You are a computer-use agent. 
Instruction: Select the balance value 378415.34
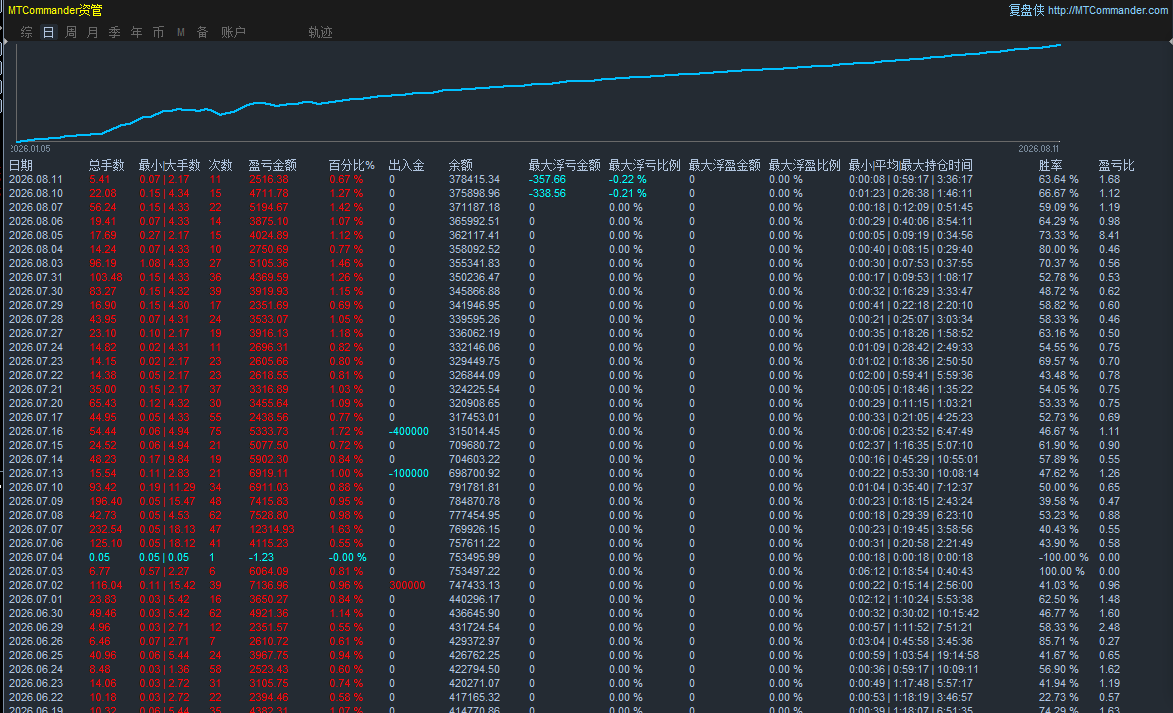coord(474,180)
